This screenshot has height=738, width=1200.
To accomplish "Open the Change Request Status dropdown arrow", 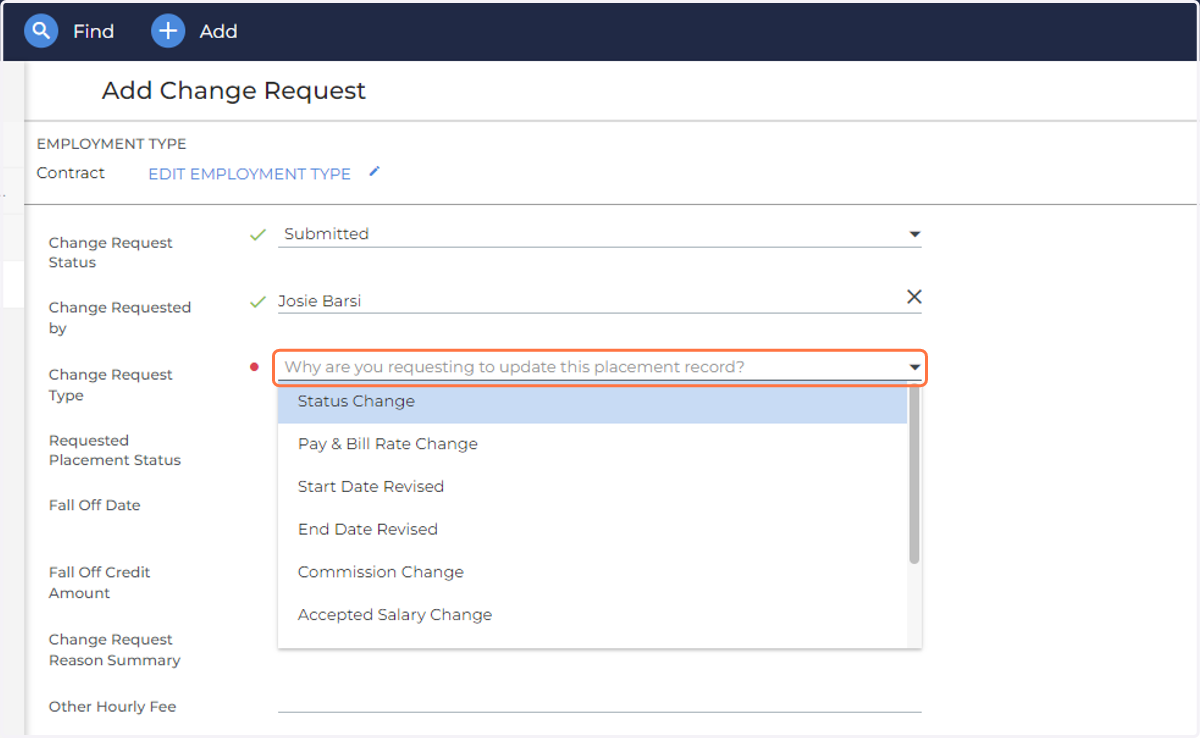I will click(914, 234).
